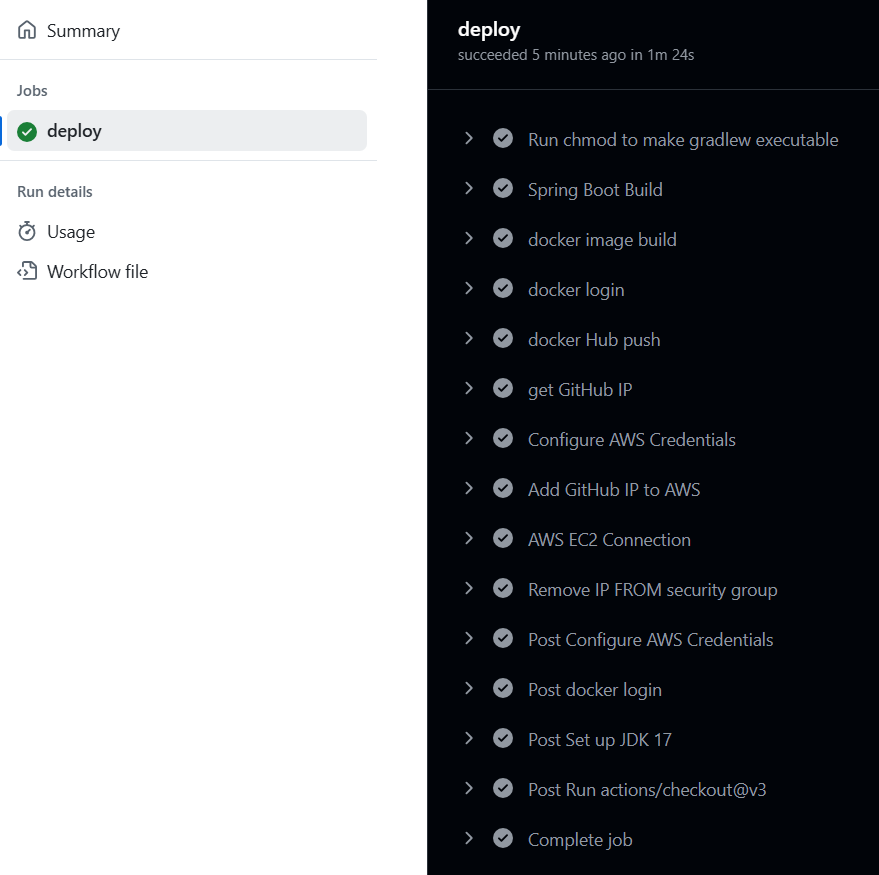Click status check icon for Run chmod step

[503, 138]
